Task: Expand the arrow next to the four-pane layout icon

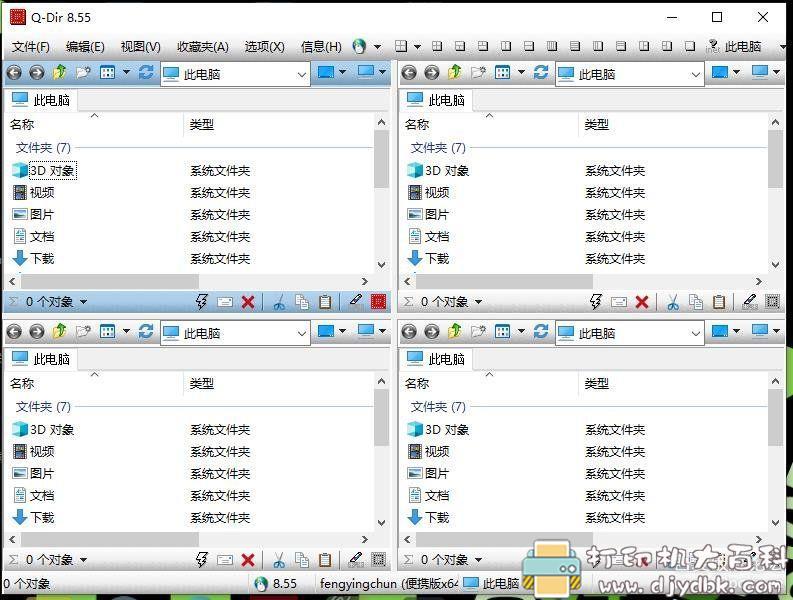Action: point(417,47)
